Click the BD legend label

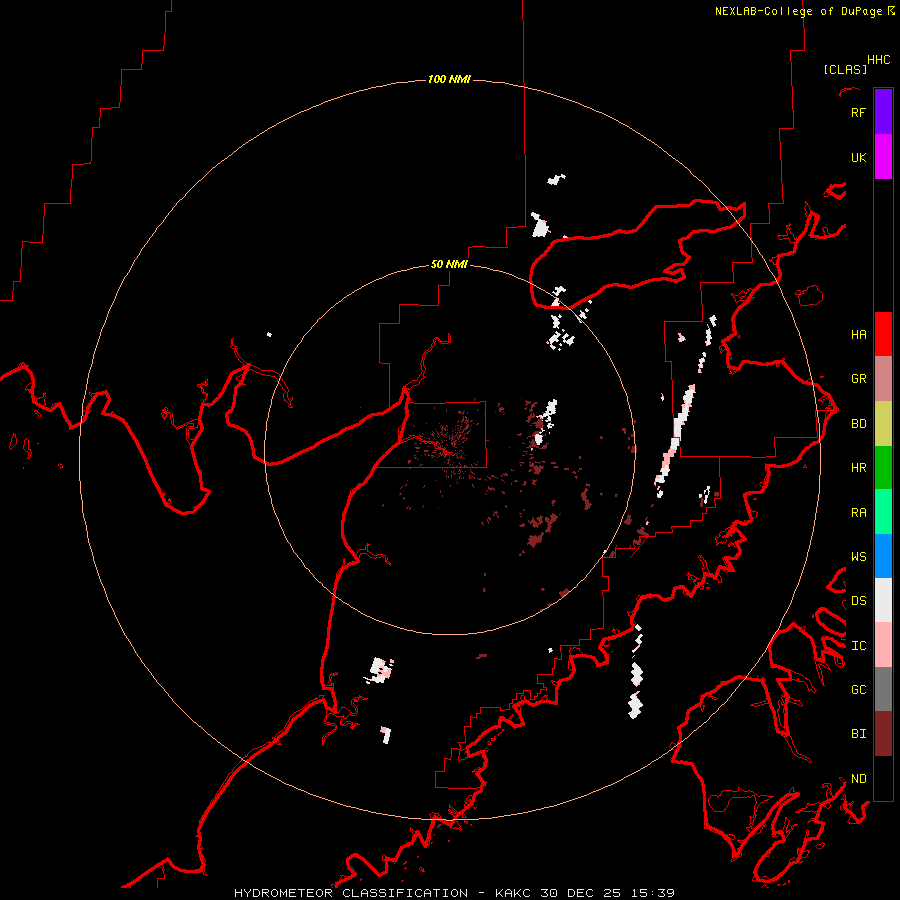[x=858, y=423]
